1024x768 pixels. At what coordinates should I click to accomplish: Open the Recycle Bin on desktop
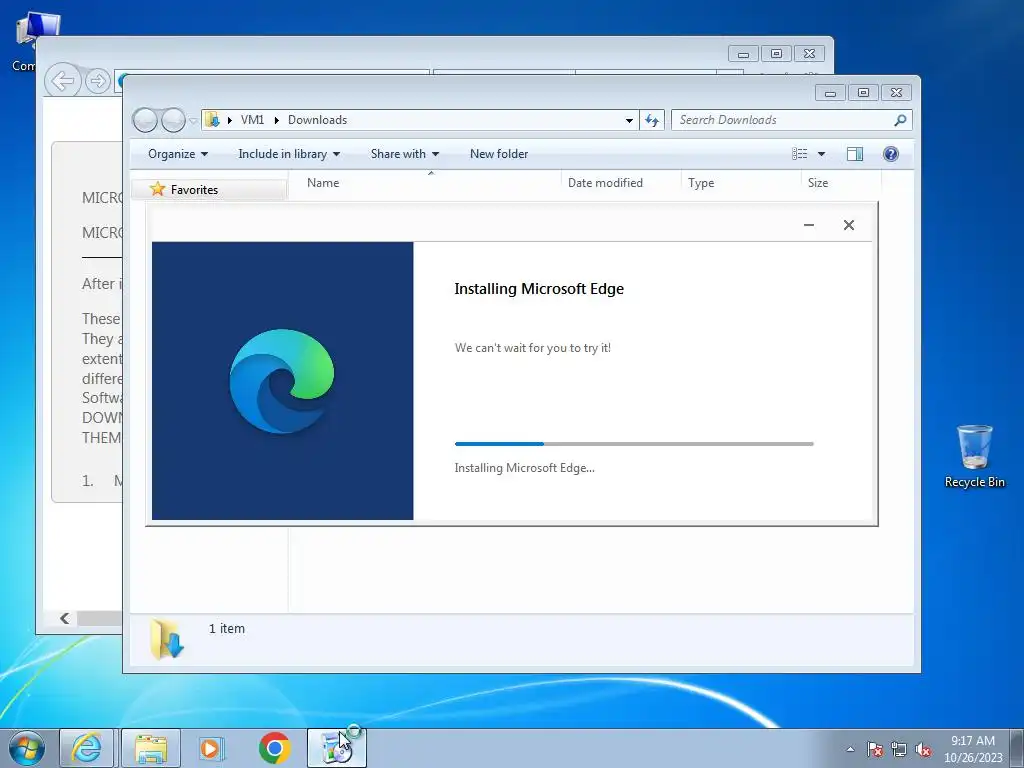974,456
